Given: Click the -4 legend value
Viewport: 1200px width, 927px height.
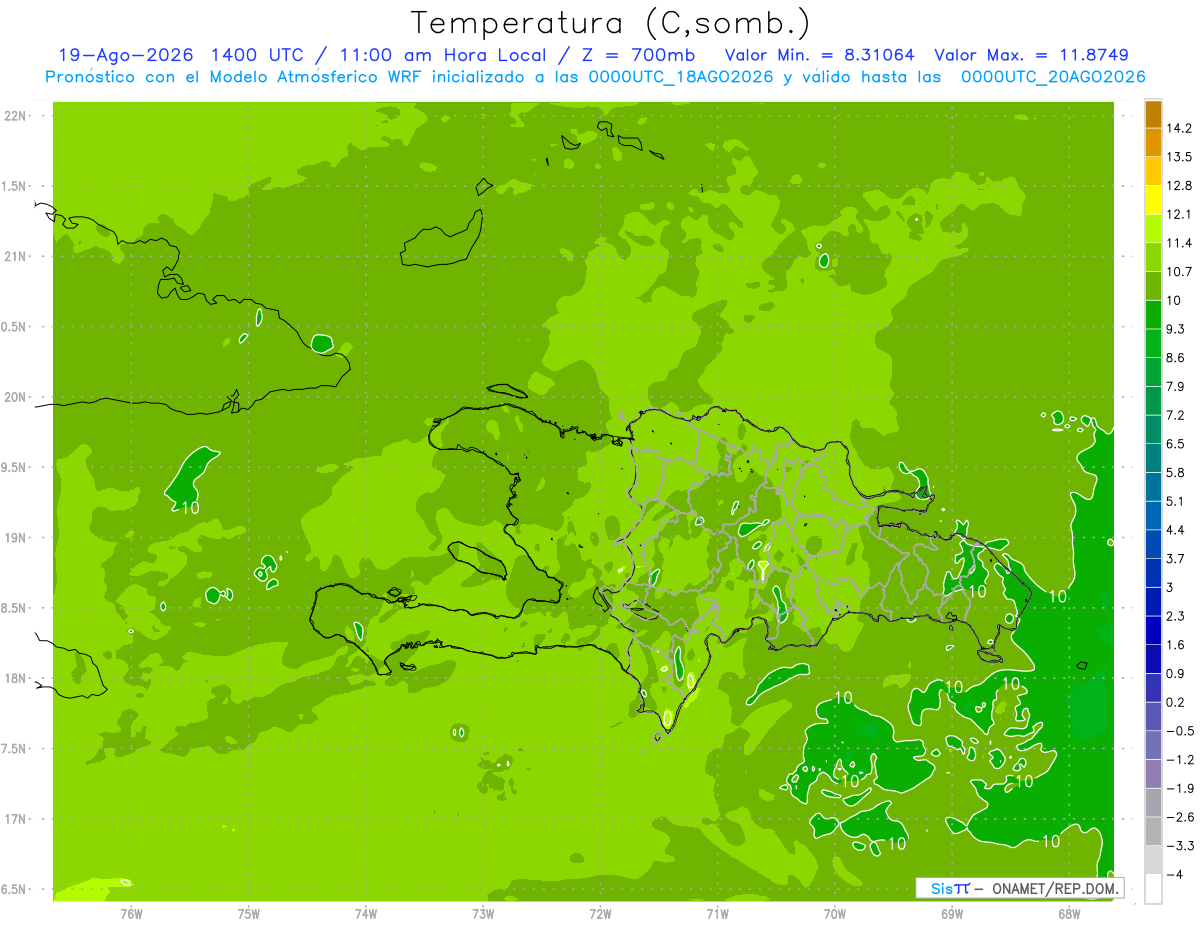Looking at the screenshot, I should [1174, 874].
